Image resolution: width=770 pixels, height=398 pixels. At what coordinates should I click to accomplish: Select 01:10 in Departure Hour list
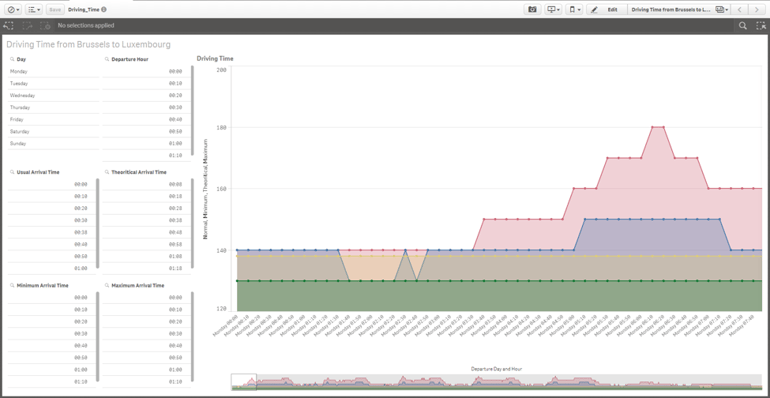[146, 155]
